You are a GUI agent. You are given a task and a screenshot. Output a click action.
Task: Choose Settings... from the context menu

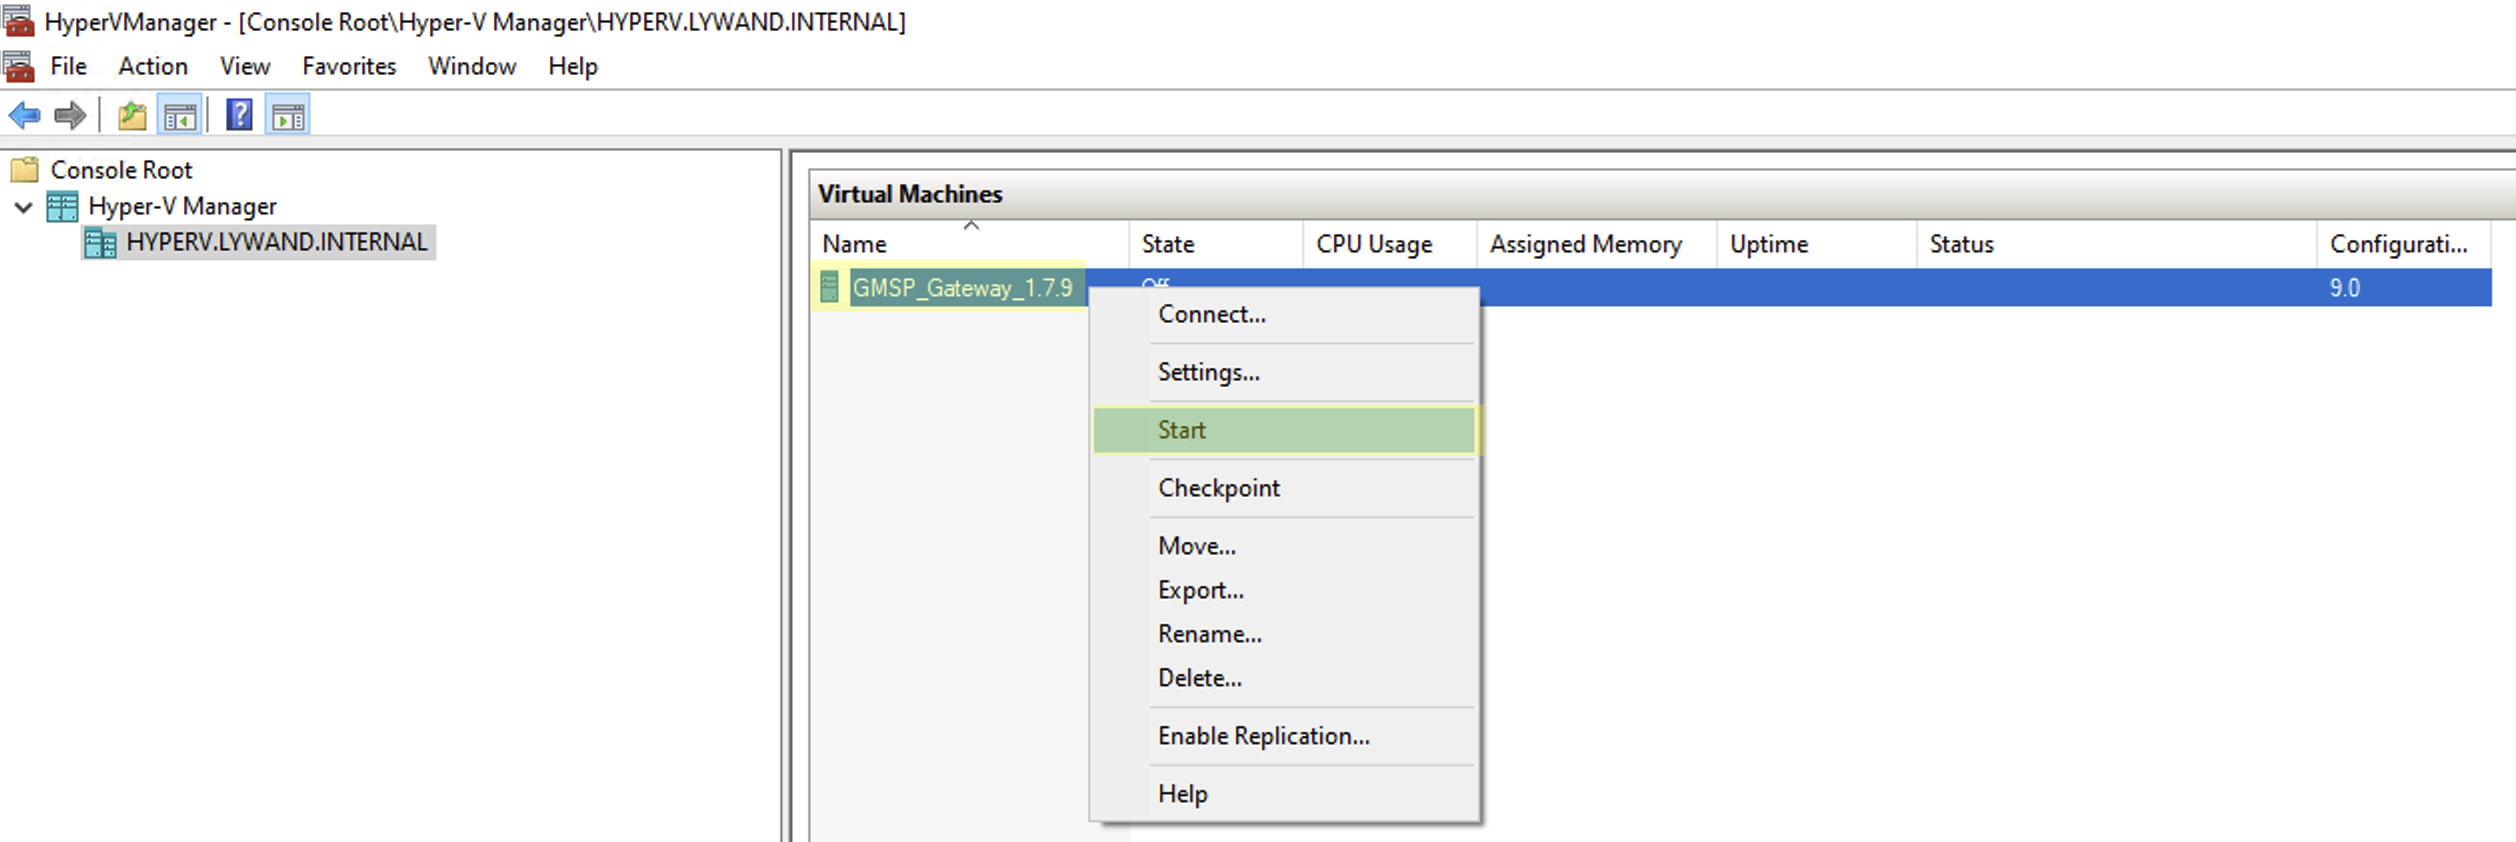[x=1285, y=372]
